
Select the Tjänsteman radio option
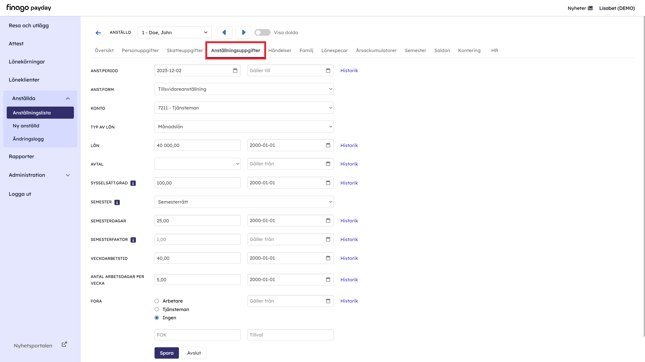point(157,309)
